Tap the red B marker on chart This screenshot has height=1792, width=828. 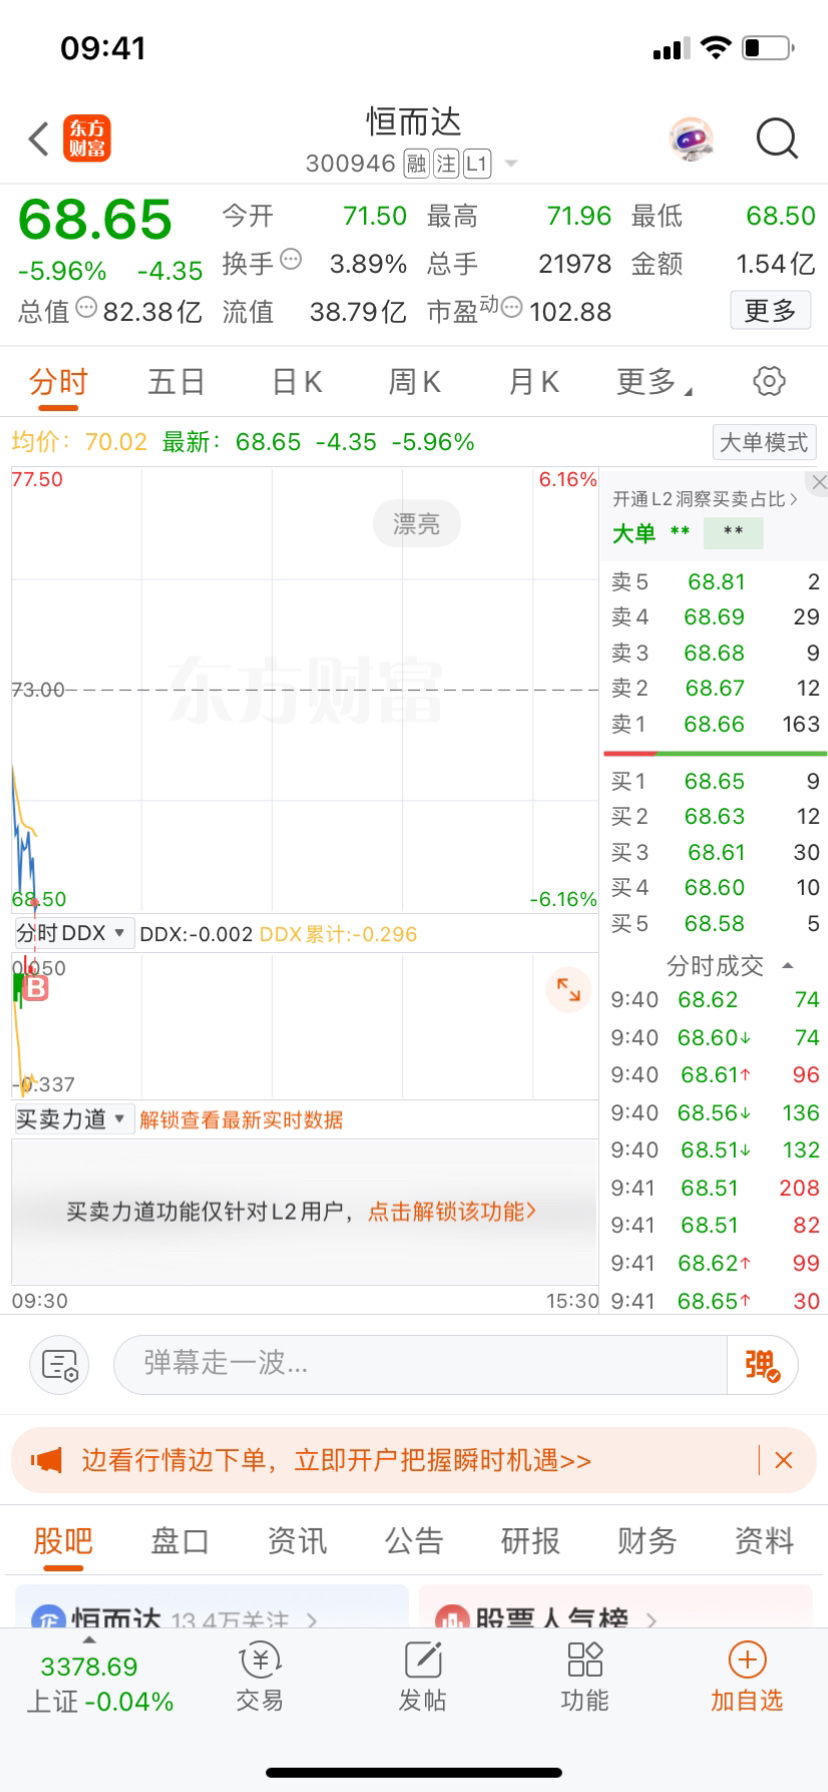[36, 988]
